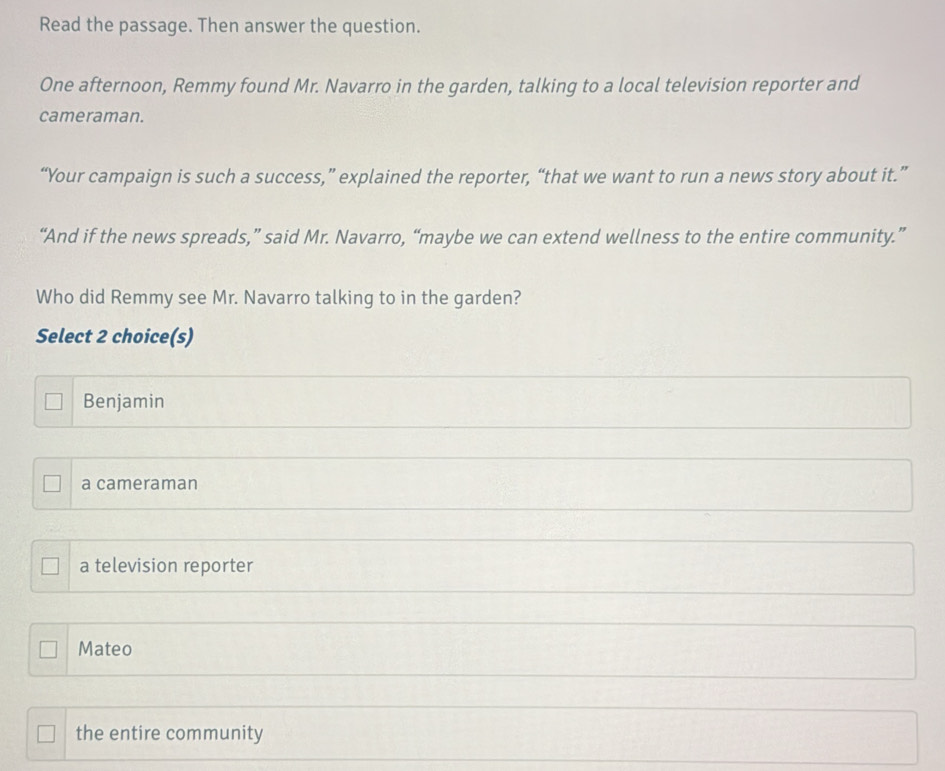Click the "Mateo" answer label text

(105, 649)
